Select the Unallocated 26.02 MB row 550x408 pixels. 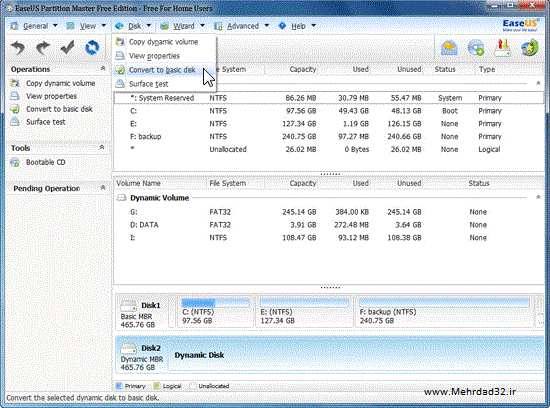(329, 149)
